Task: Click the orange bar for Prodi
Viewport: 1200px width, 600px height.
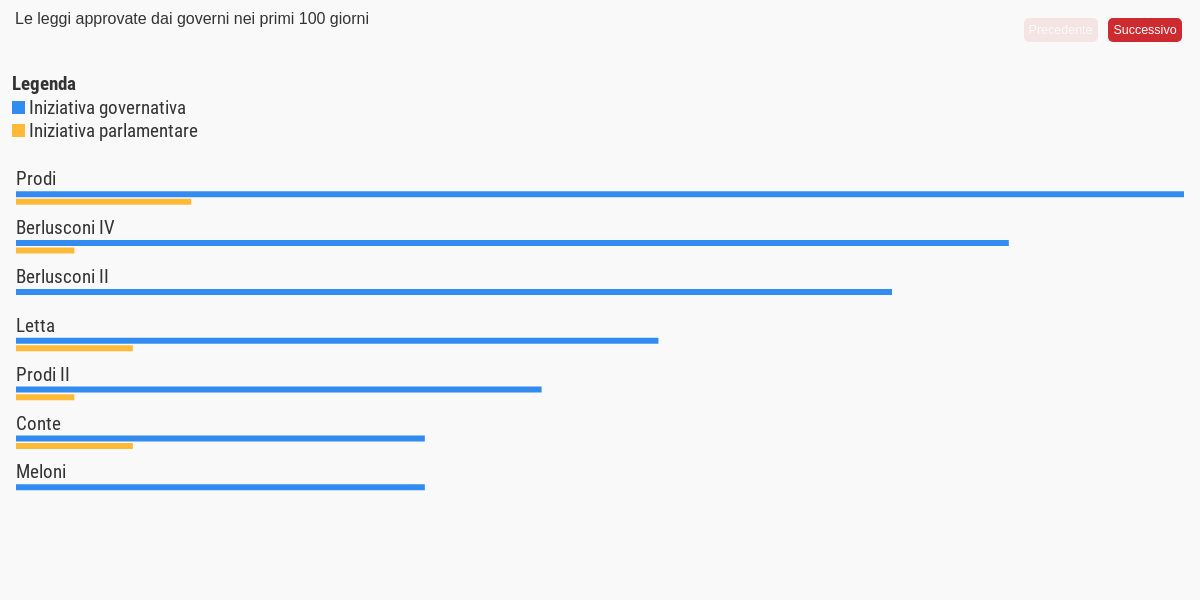Action: pos(103,202)
